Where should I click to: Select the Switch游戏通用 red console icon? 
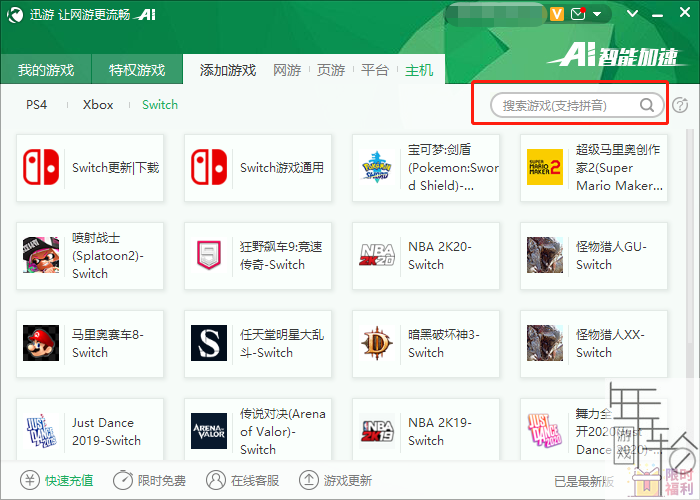click(x=209, y=167)
